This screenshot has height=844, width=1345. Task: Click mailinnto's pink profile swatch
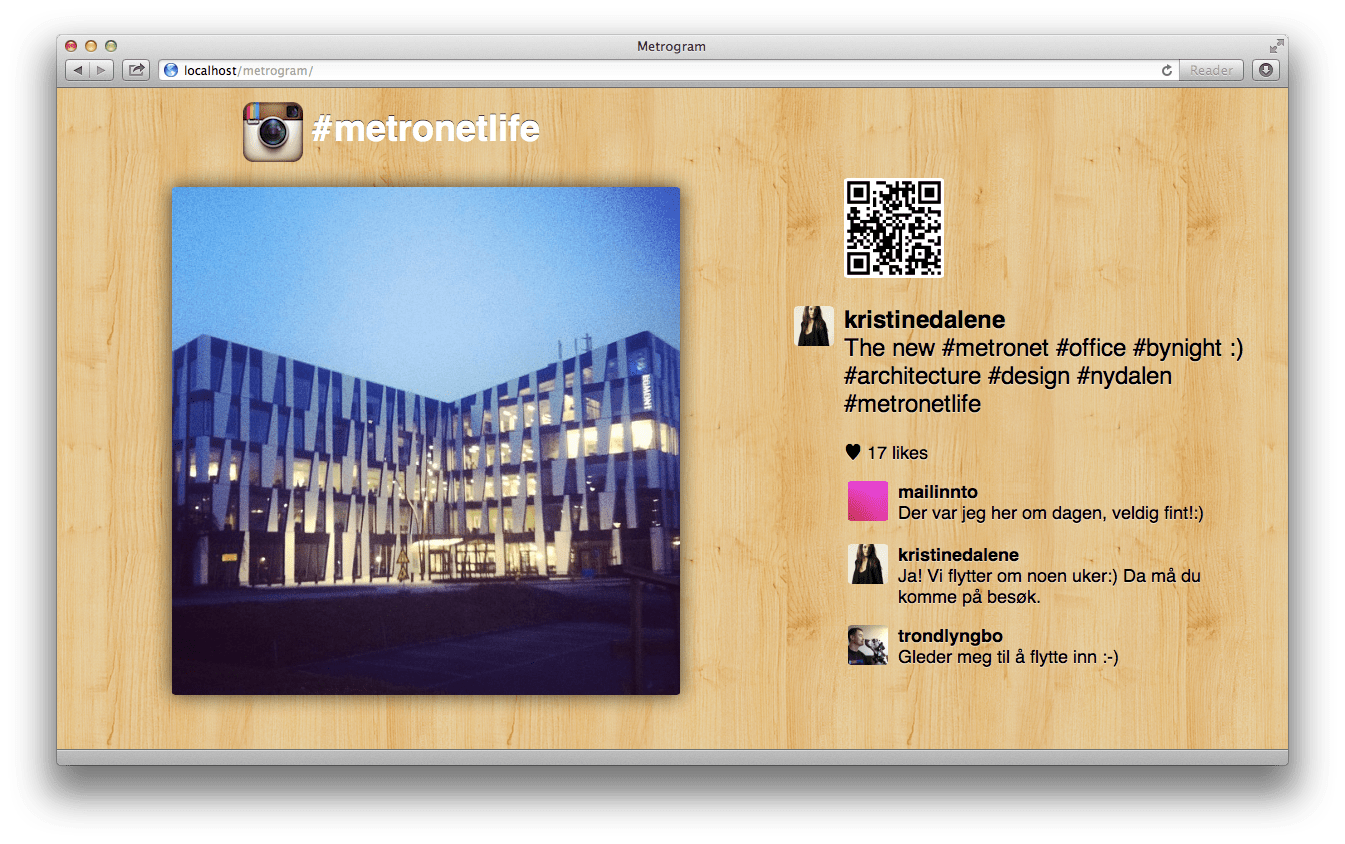[867, 501]
